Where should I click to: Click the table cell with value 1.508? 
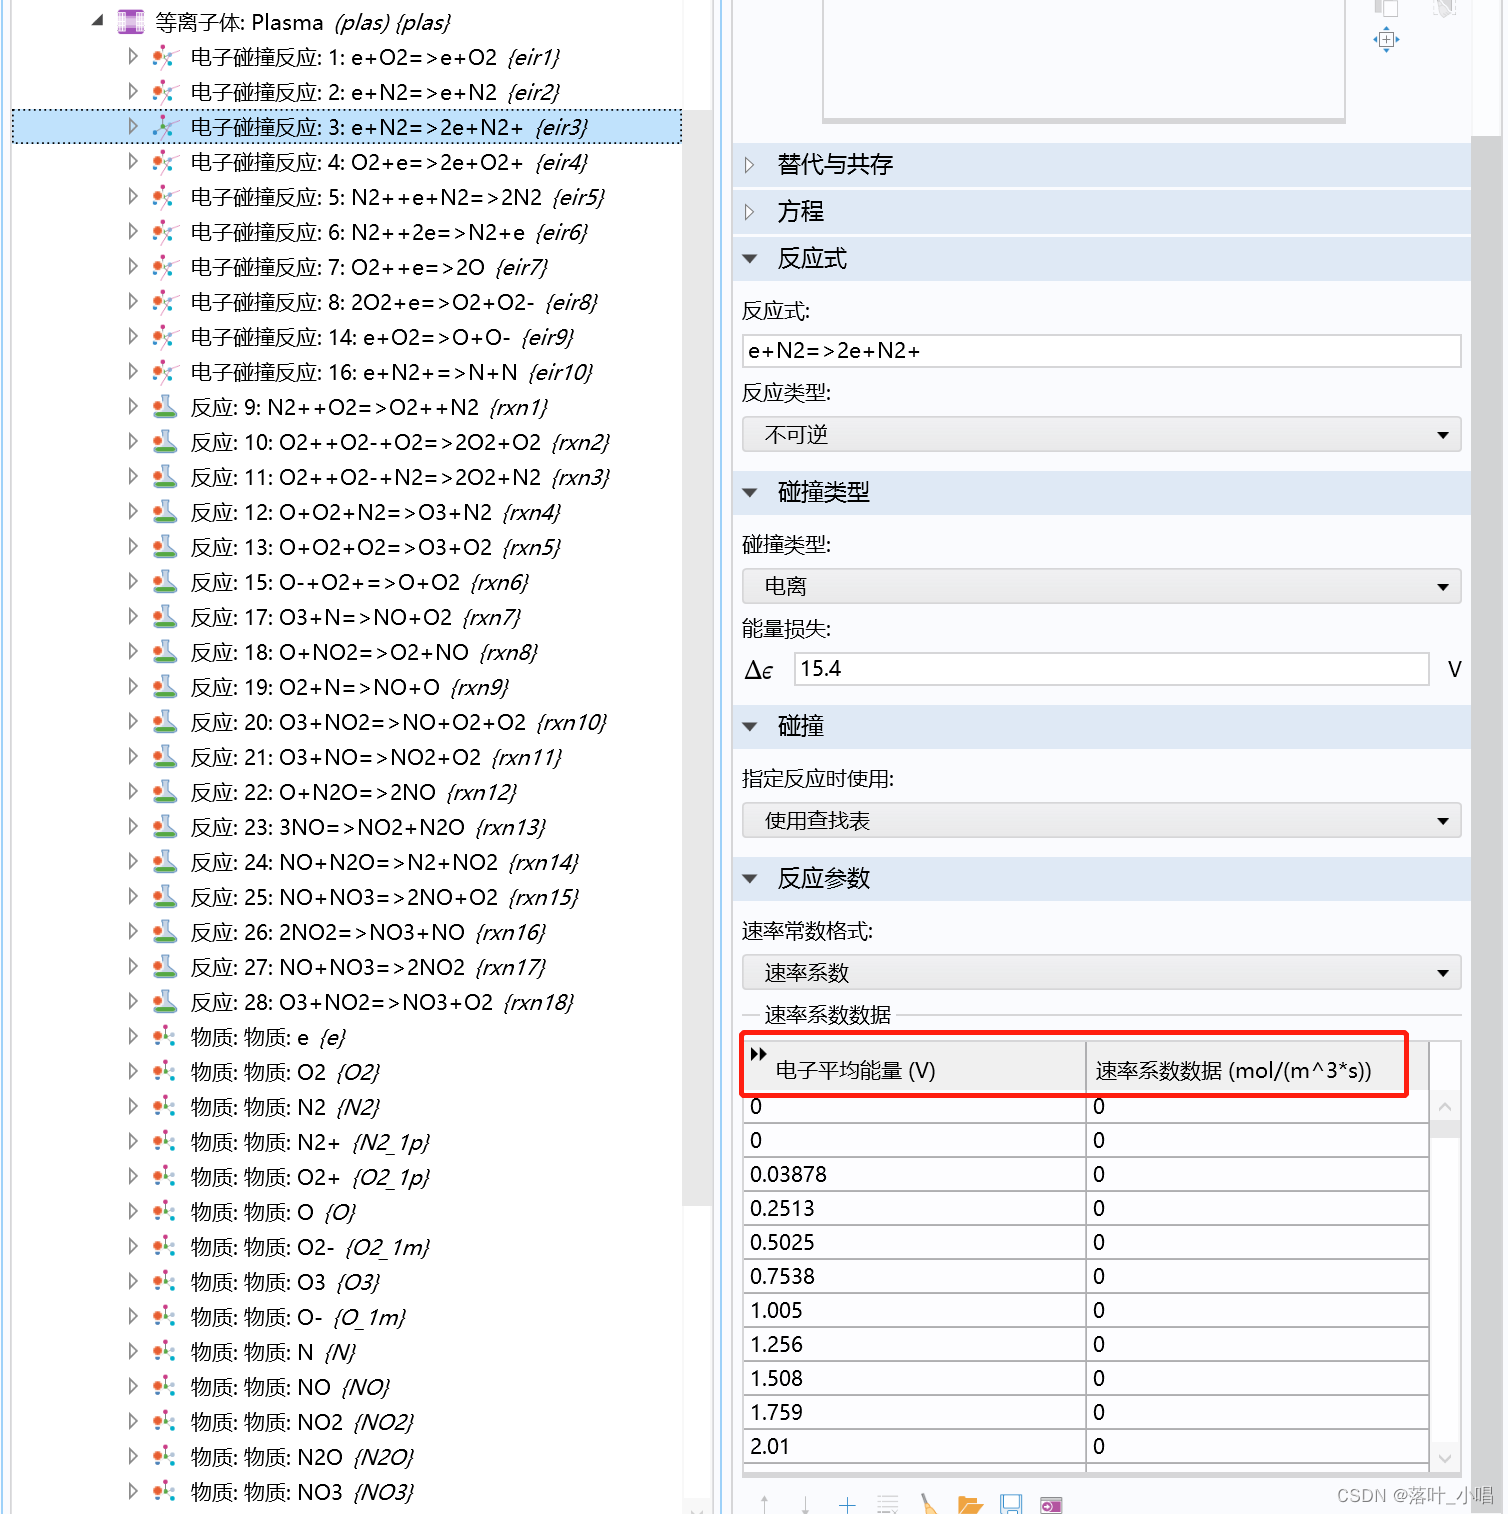[x=914, y=1378]
